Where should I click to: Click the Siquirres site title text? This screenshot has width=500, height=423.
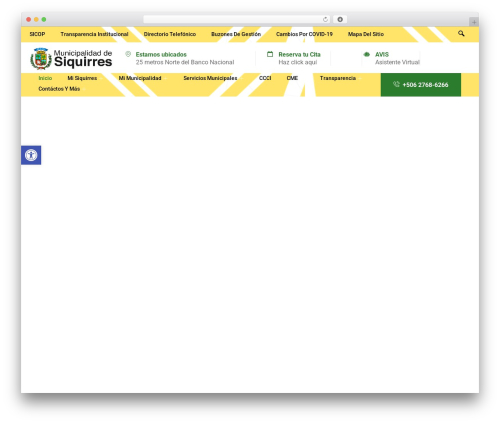83,62
